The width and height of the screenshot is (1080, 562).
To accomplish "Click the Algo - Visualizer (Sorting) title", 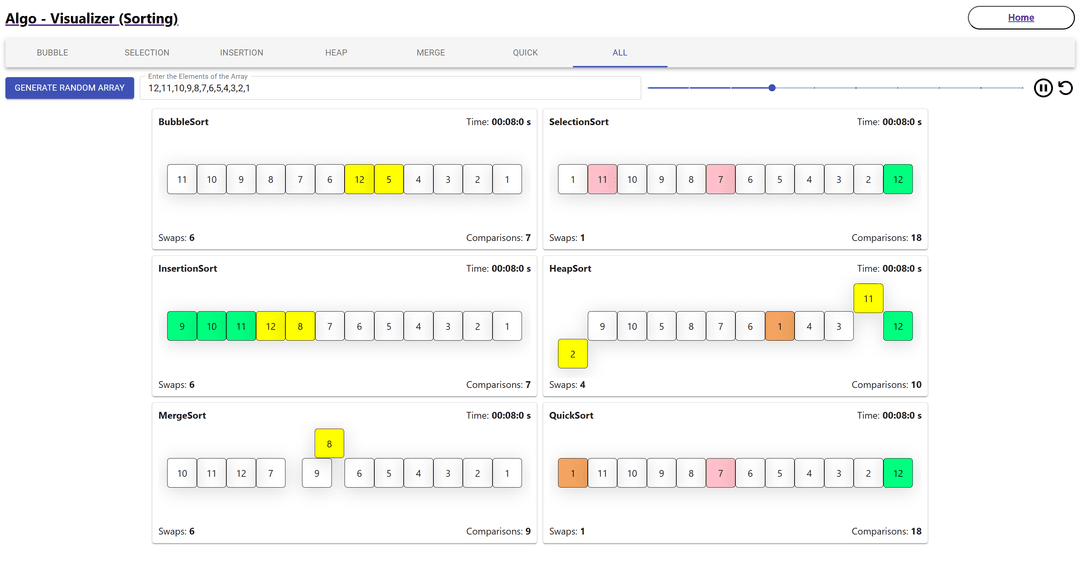I will click(92, 18).
